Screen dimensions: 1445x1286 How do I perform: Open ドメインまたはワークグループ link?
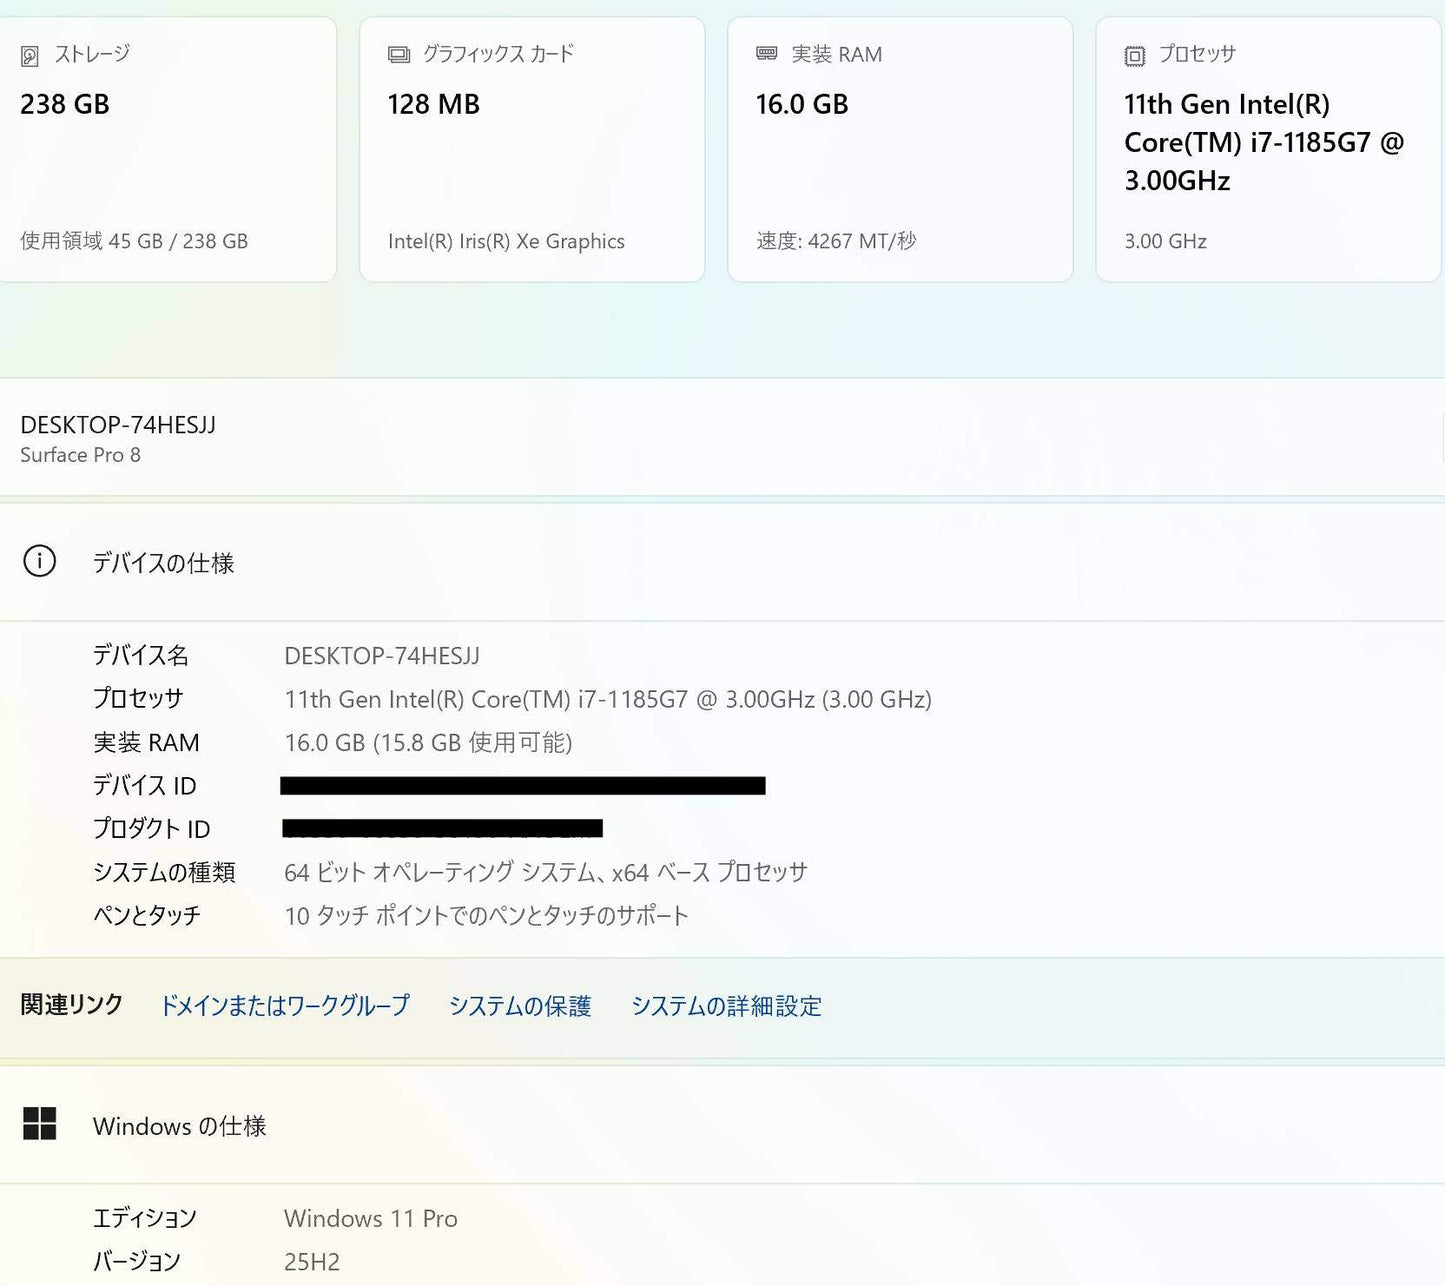(x=285, y=1005)
